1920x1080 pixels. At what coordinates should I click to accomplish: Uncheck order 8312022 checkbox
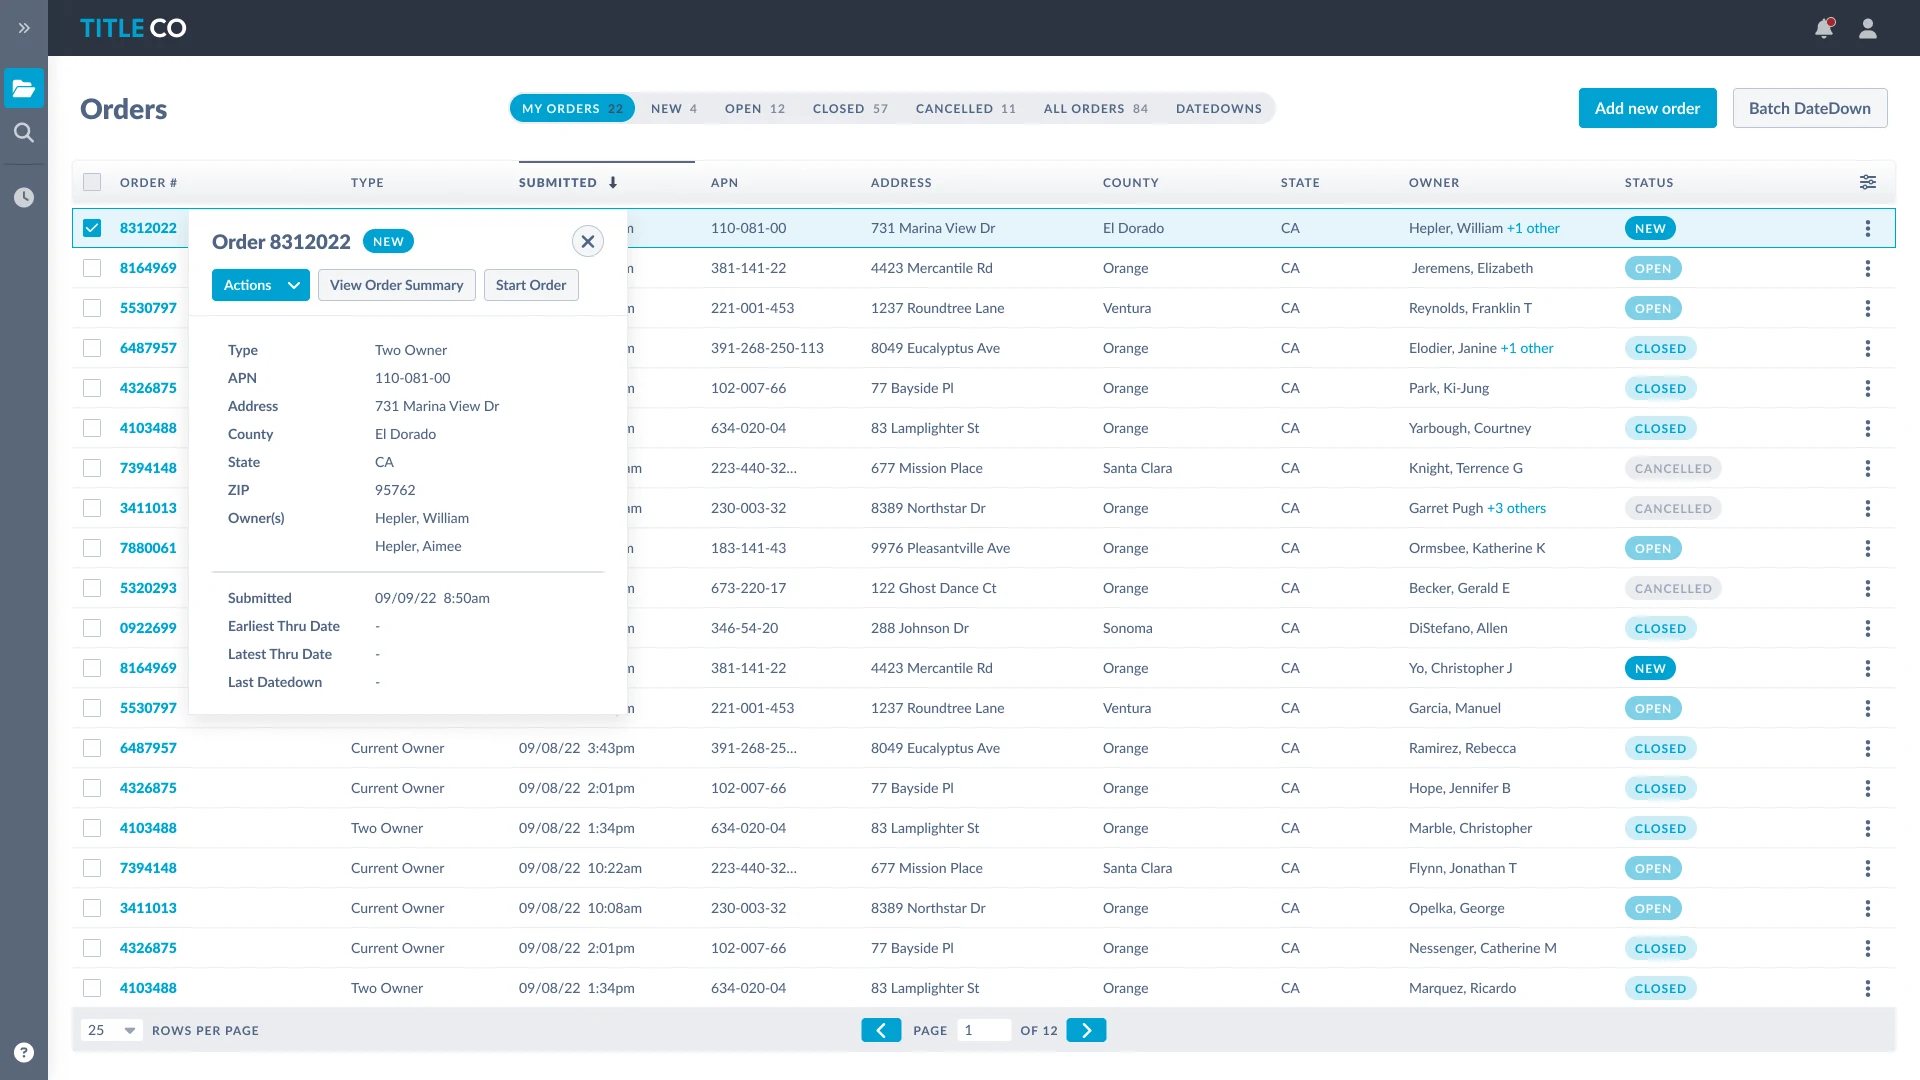click(92, 228)
